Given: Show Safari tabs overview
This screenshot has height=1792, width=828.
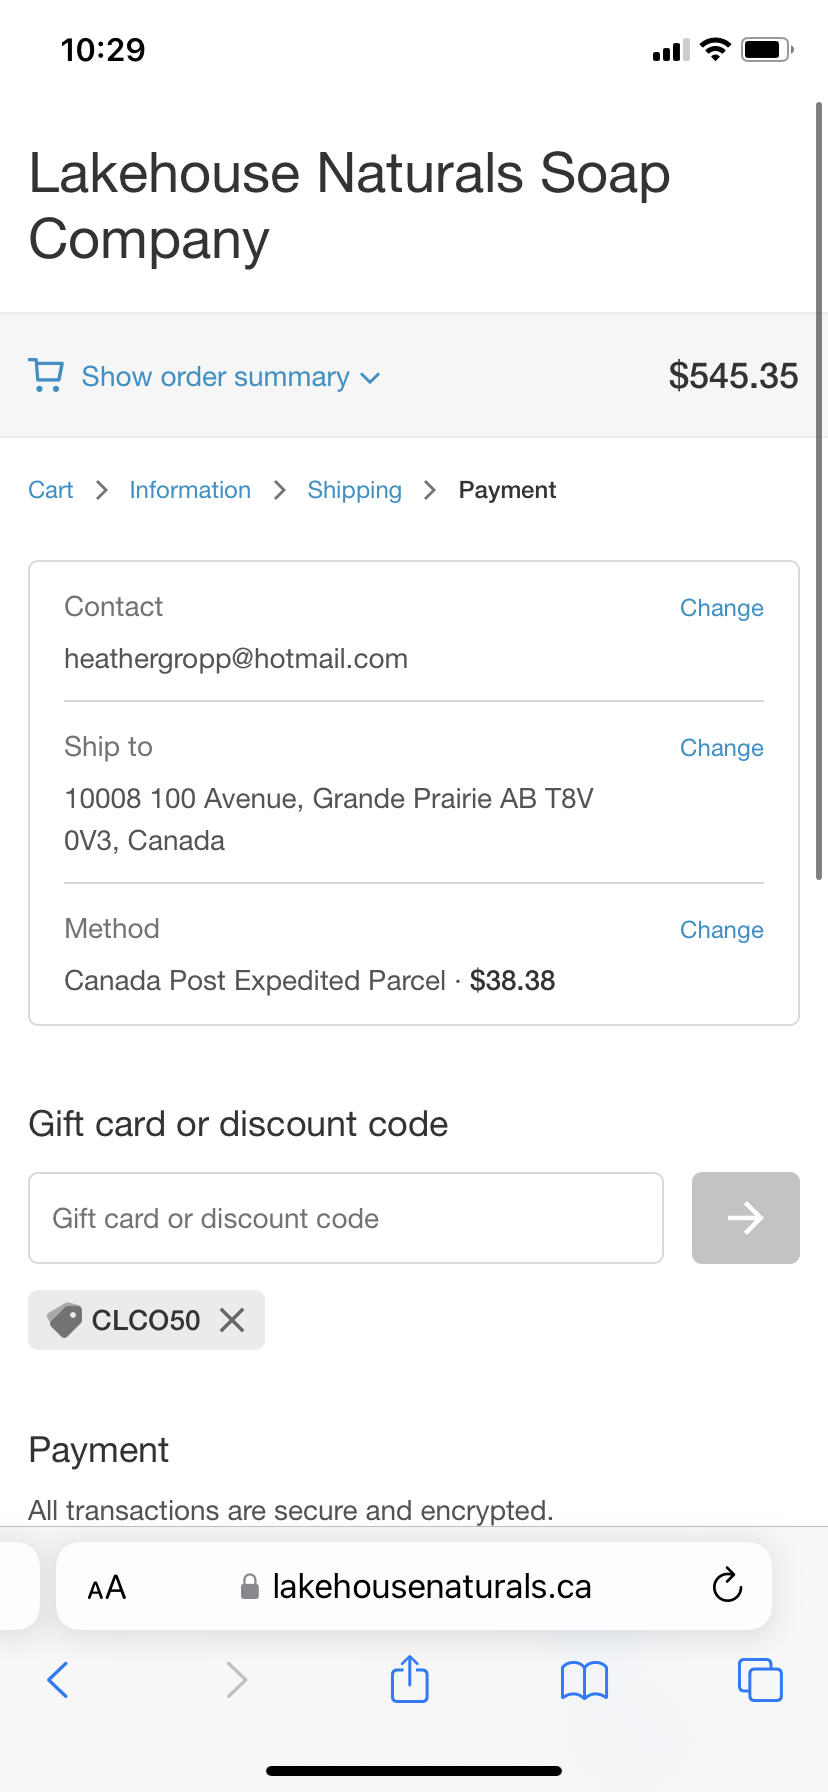Looking at the screenshot, I should pos(760,1680).
